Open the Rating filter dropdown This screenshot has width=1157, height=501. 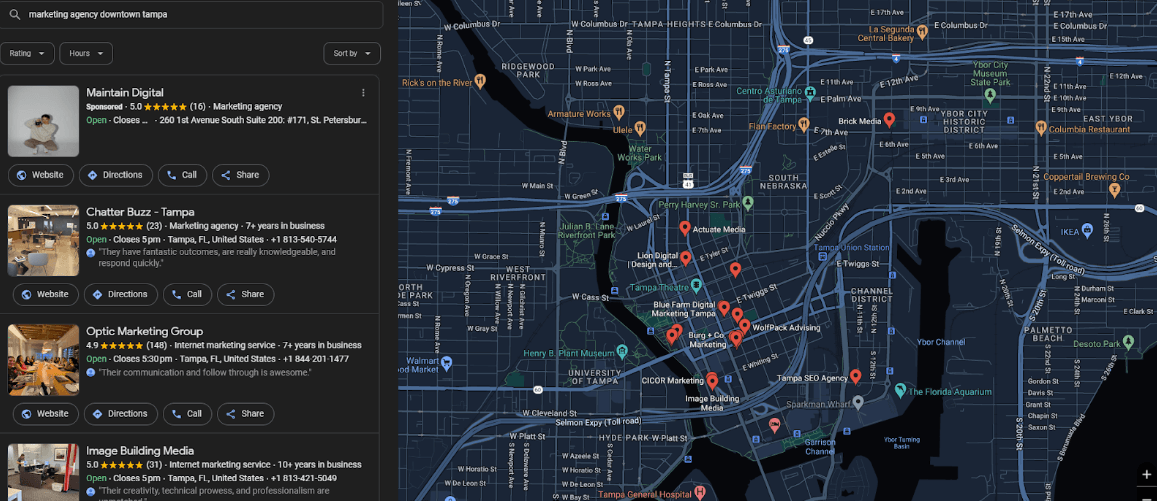coord(27,53)
